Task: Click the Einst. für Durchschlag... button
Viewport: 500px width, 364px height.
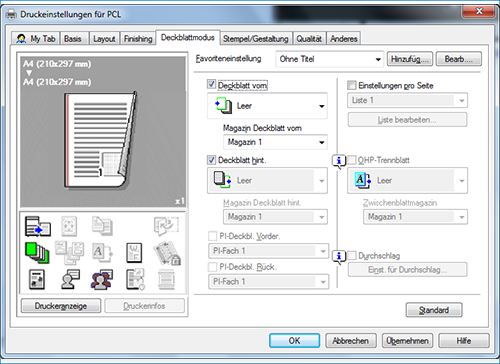Action: pyautogui.click(x=407, y=269)
